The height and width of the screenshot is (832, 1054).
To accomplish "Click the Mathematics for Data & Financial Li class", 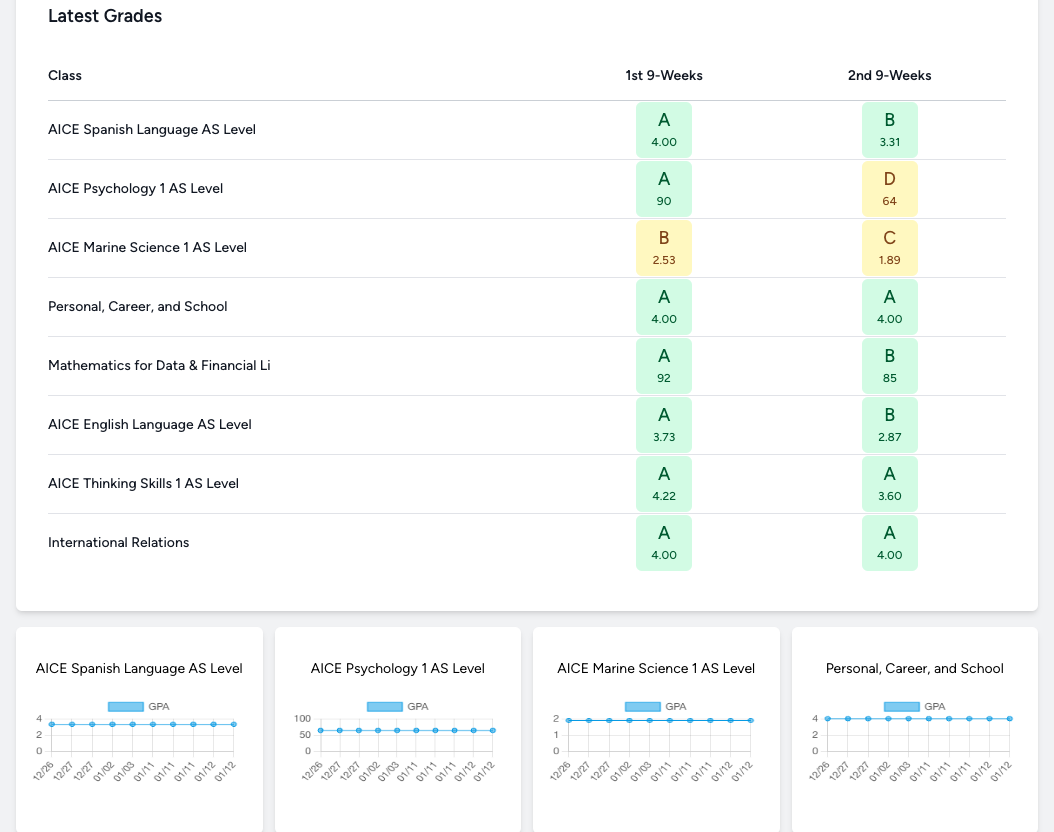I will coord(159,365).
